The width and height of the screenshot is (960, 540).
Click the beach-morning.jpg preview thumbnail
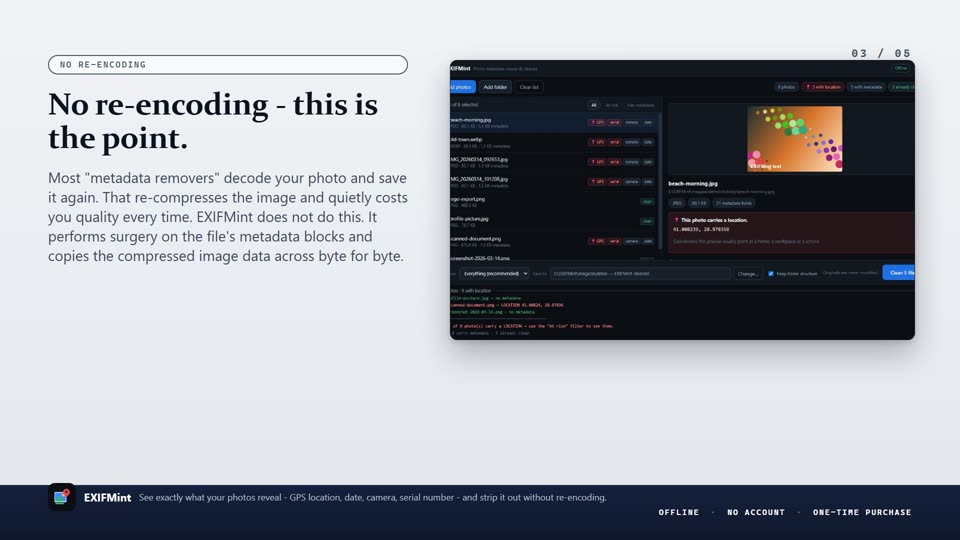pos(795,139)
